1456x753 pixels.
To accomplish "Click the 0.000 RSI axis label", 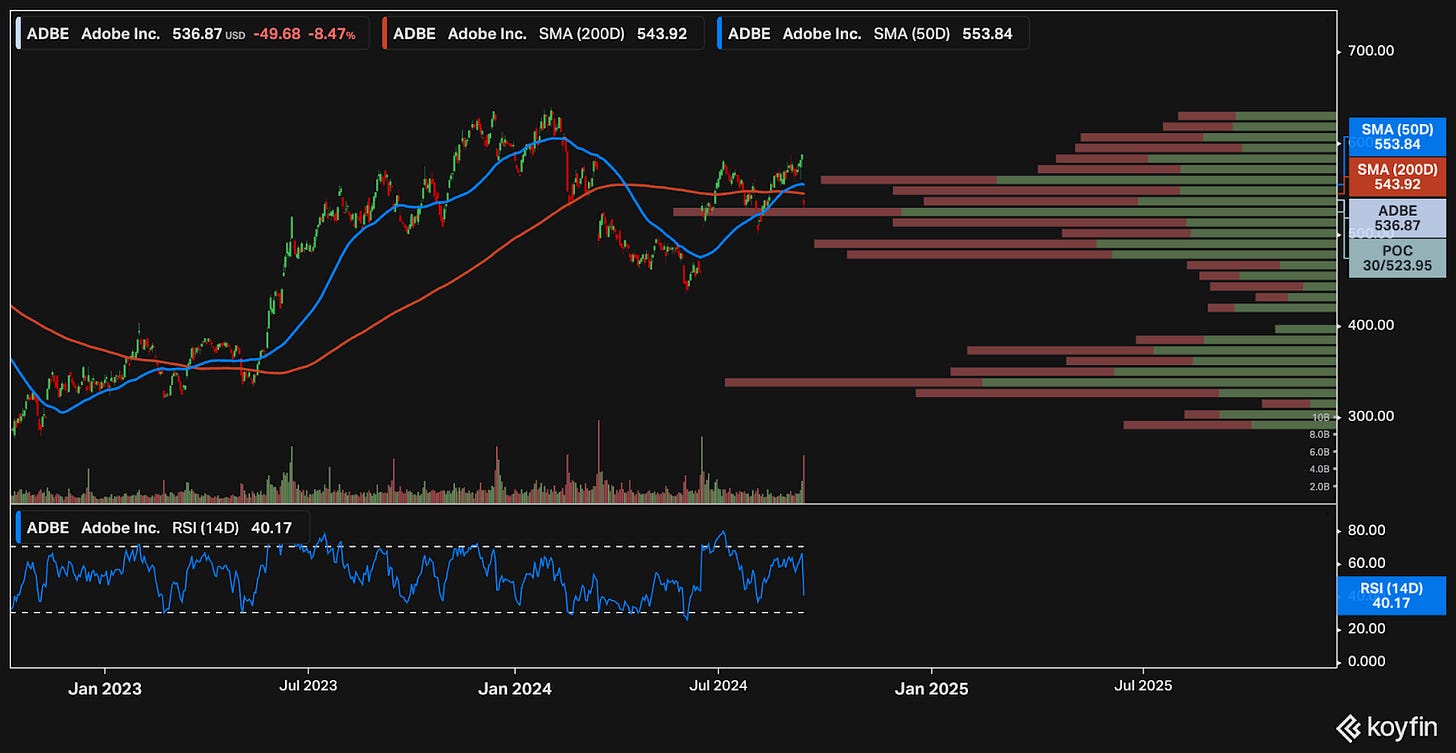I will [x=1365, y=661].
